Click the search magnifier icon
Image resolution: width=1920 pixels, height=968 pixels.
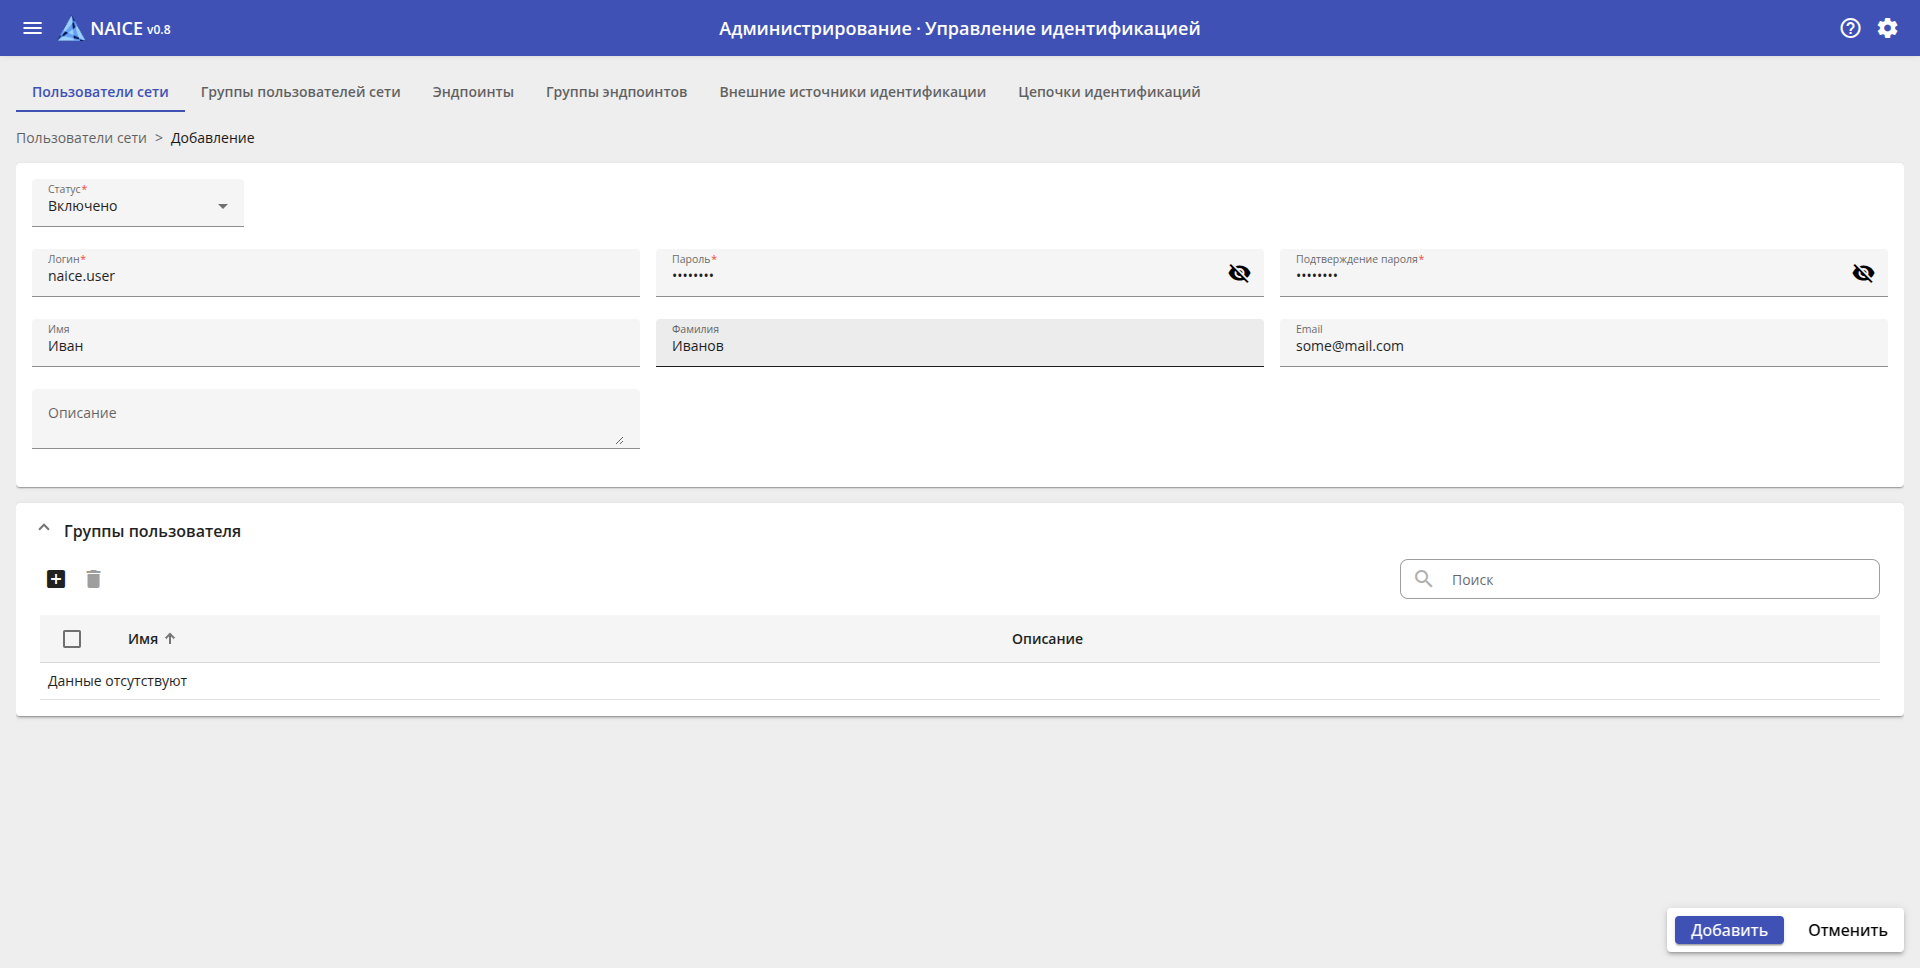point(1423,579)
